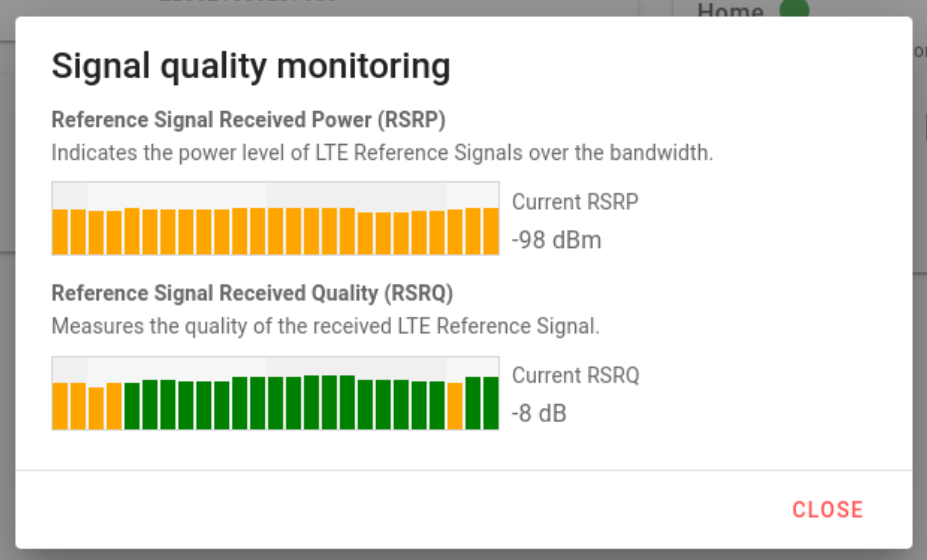Image resolution: width=927 pixels, height=560 pixels.
Task: Select the -98 dBm RSRP value
Action: [556, 240]
